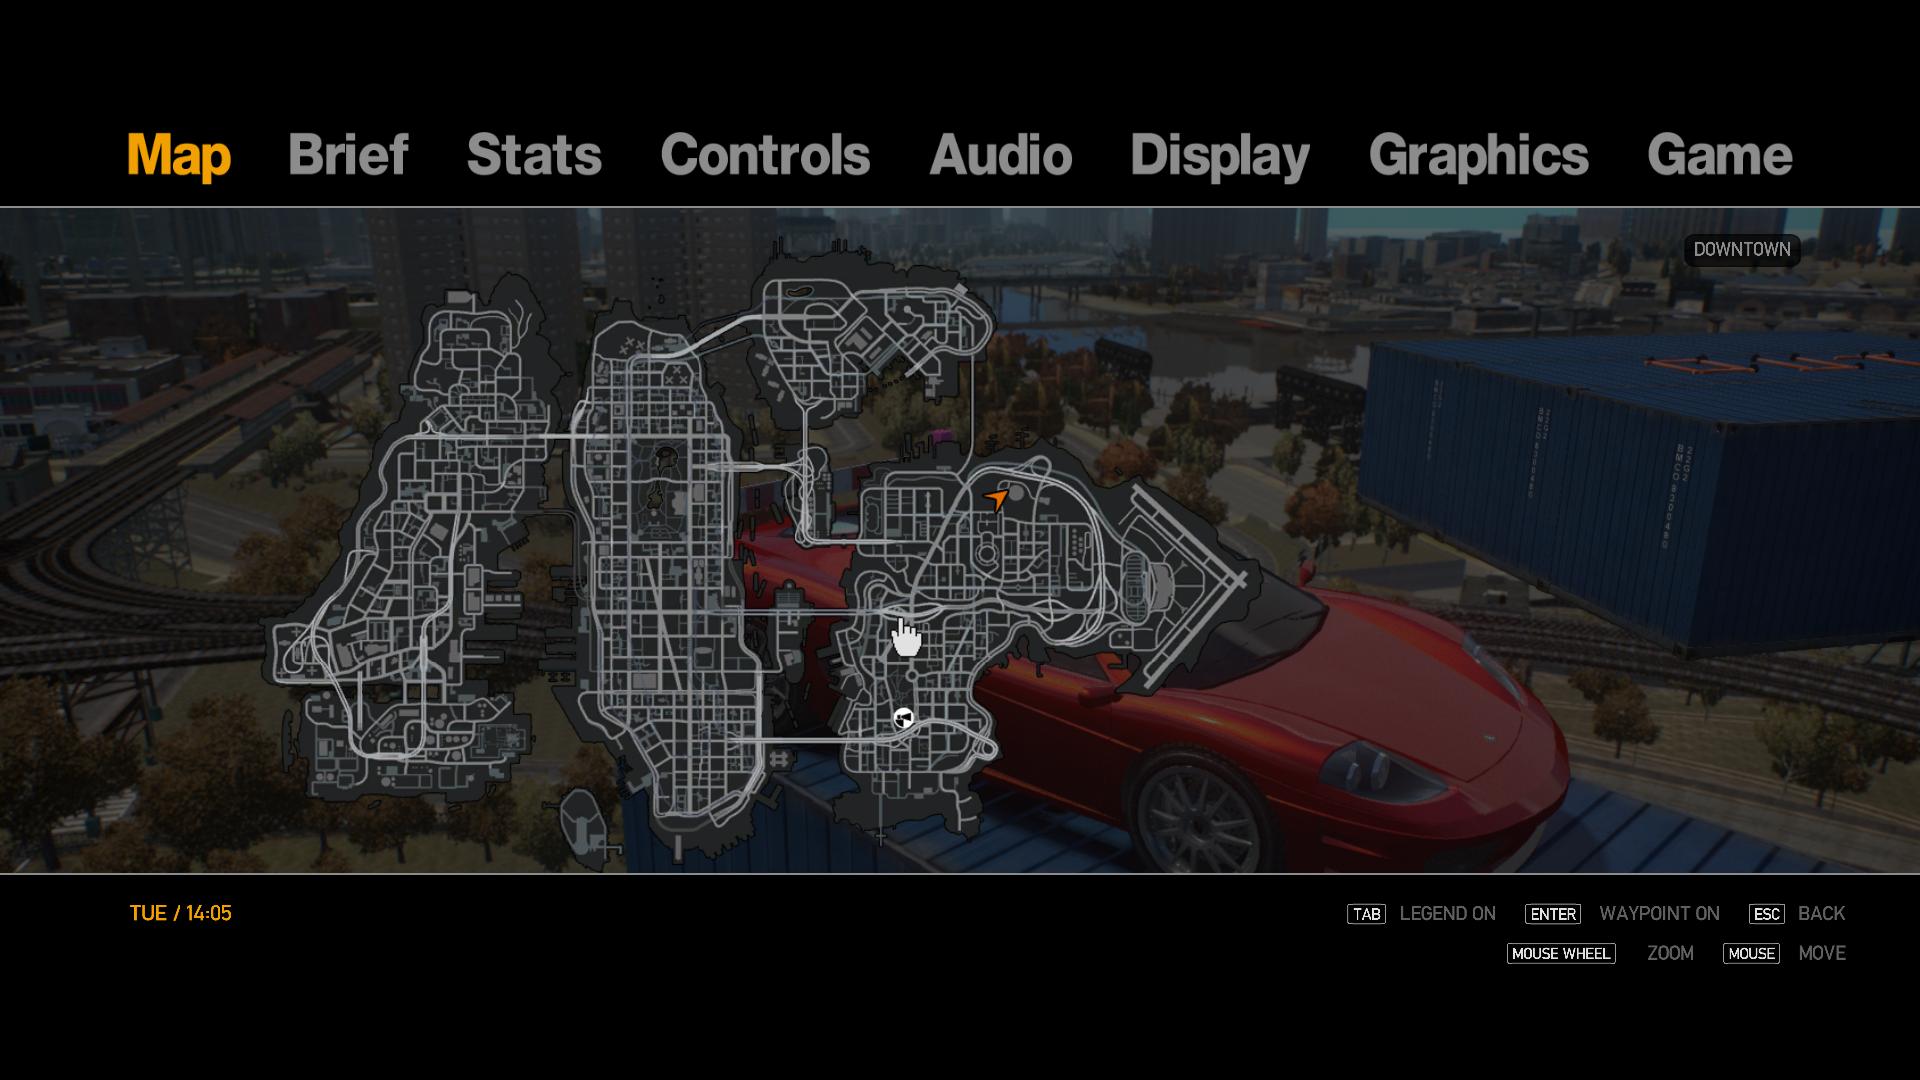
Task: Click the ESC key icon
Action: (x=1767, y=914)
